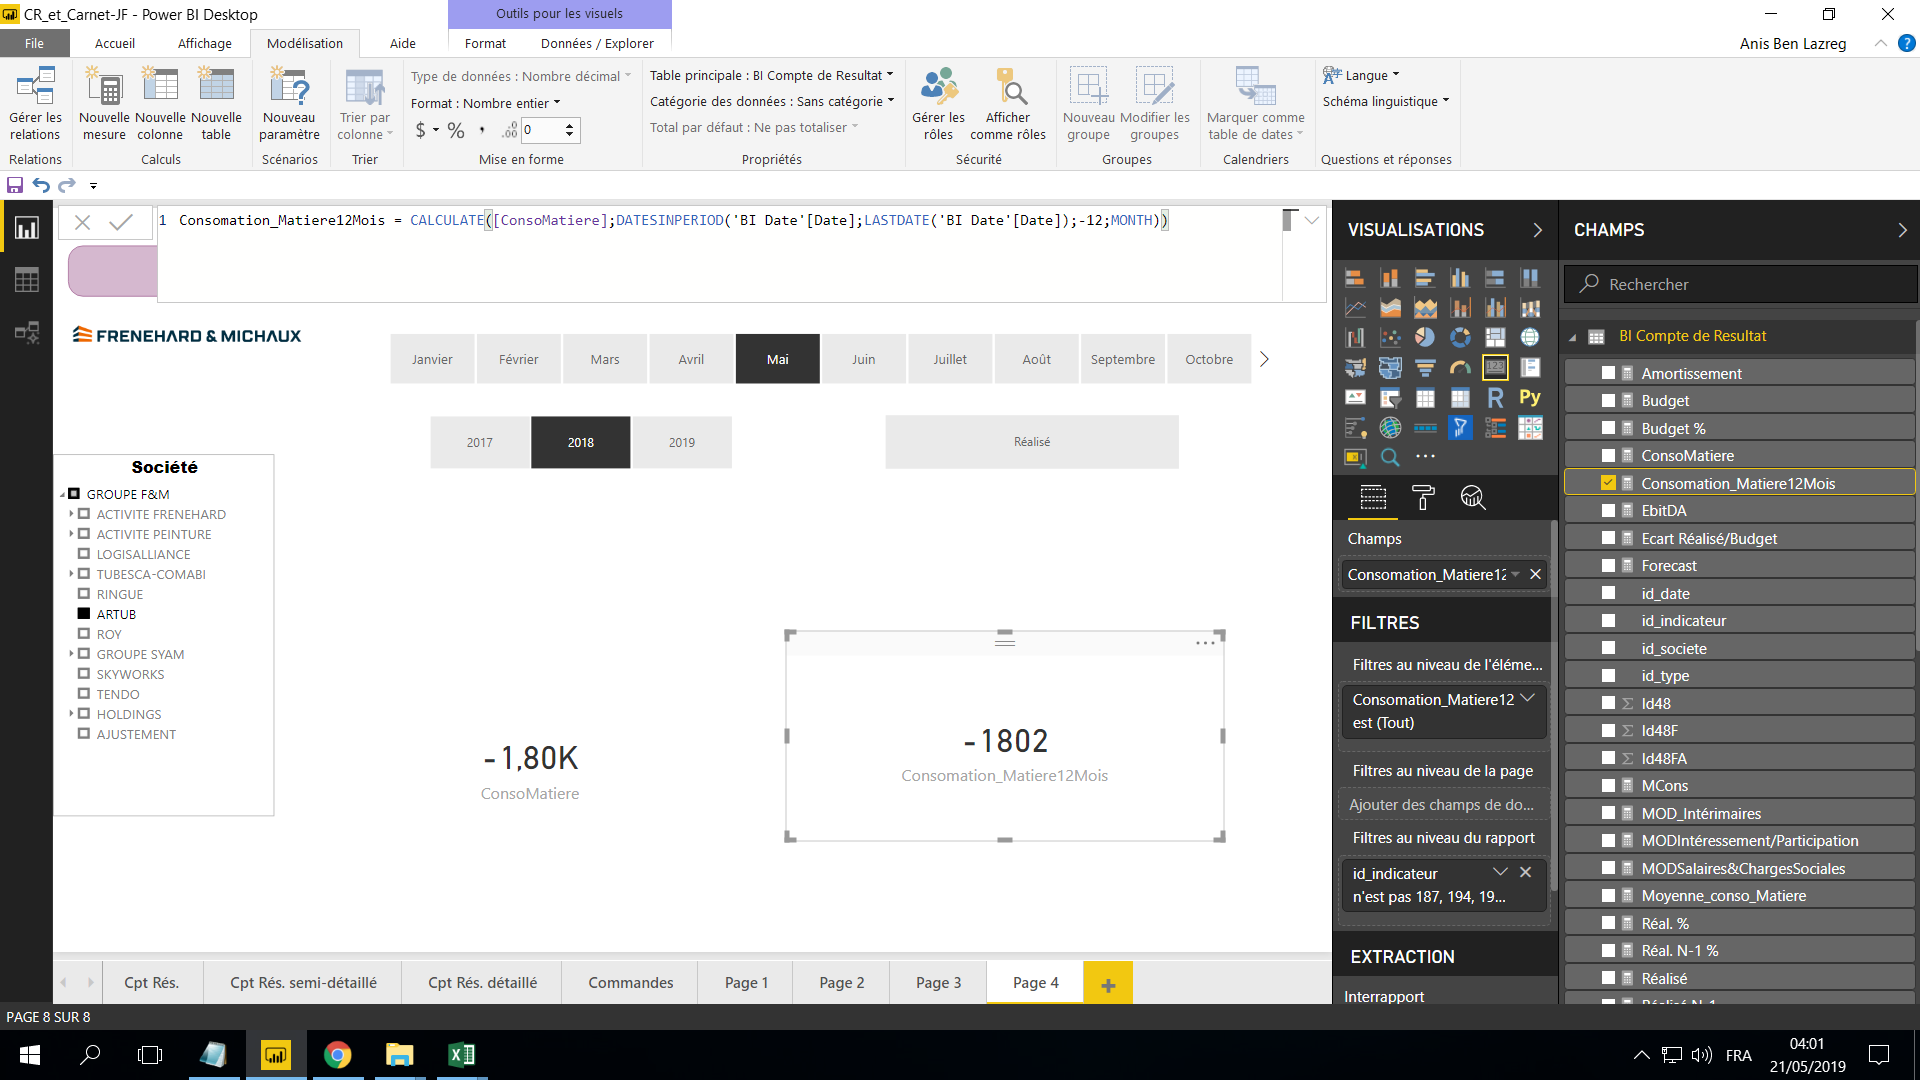Open Catégorie des données dropdown
The image size is (1920, 1080).
pos(771,101)
